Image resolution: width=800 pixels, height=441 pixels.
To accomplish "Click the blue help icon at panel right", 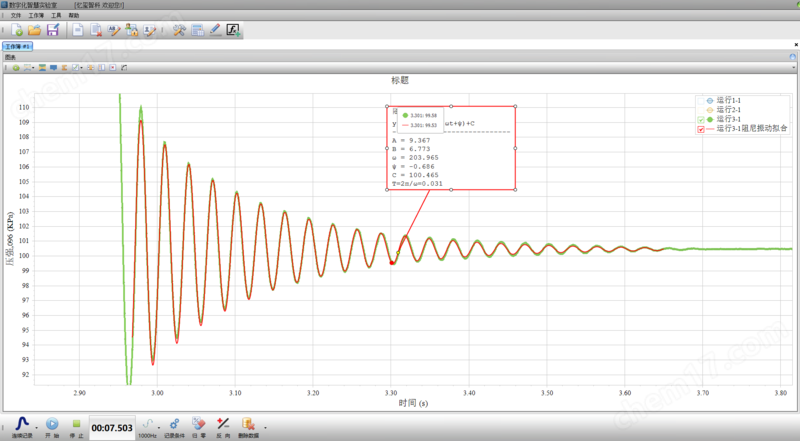I will click(792, 57).
